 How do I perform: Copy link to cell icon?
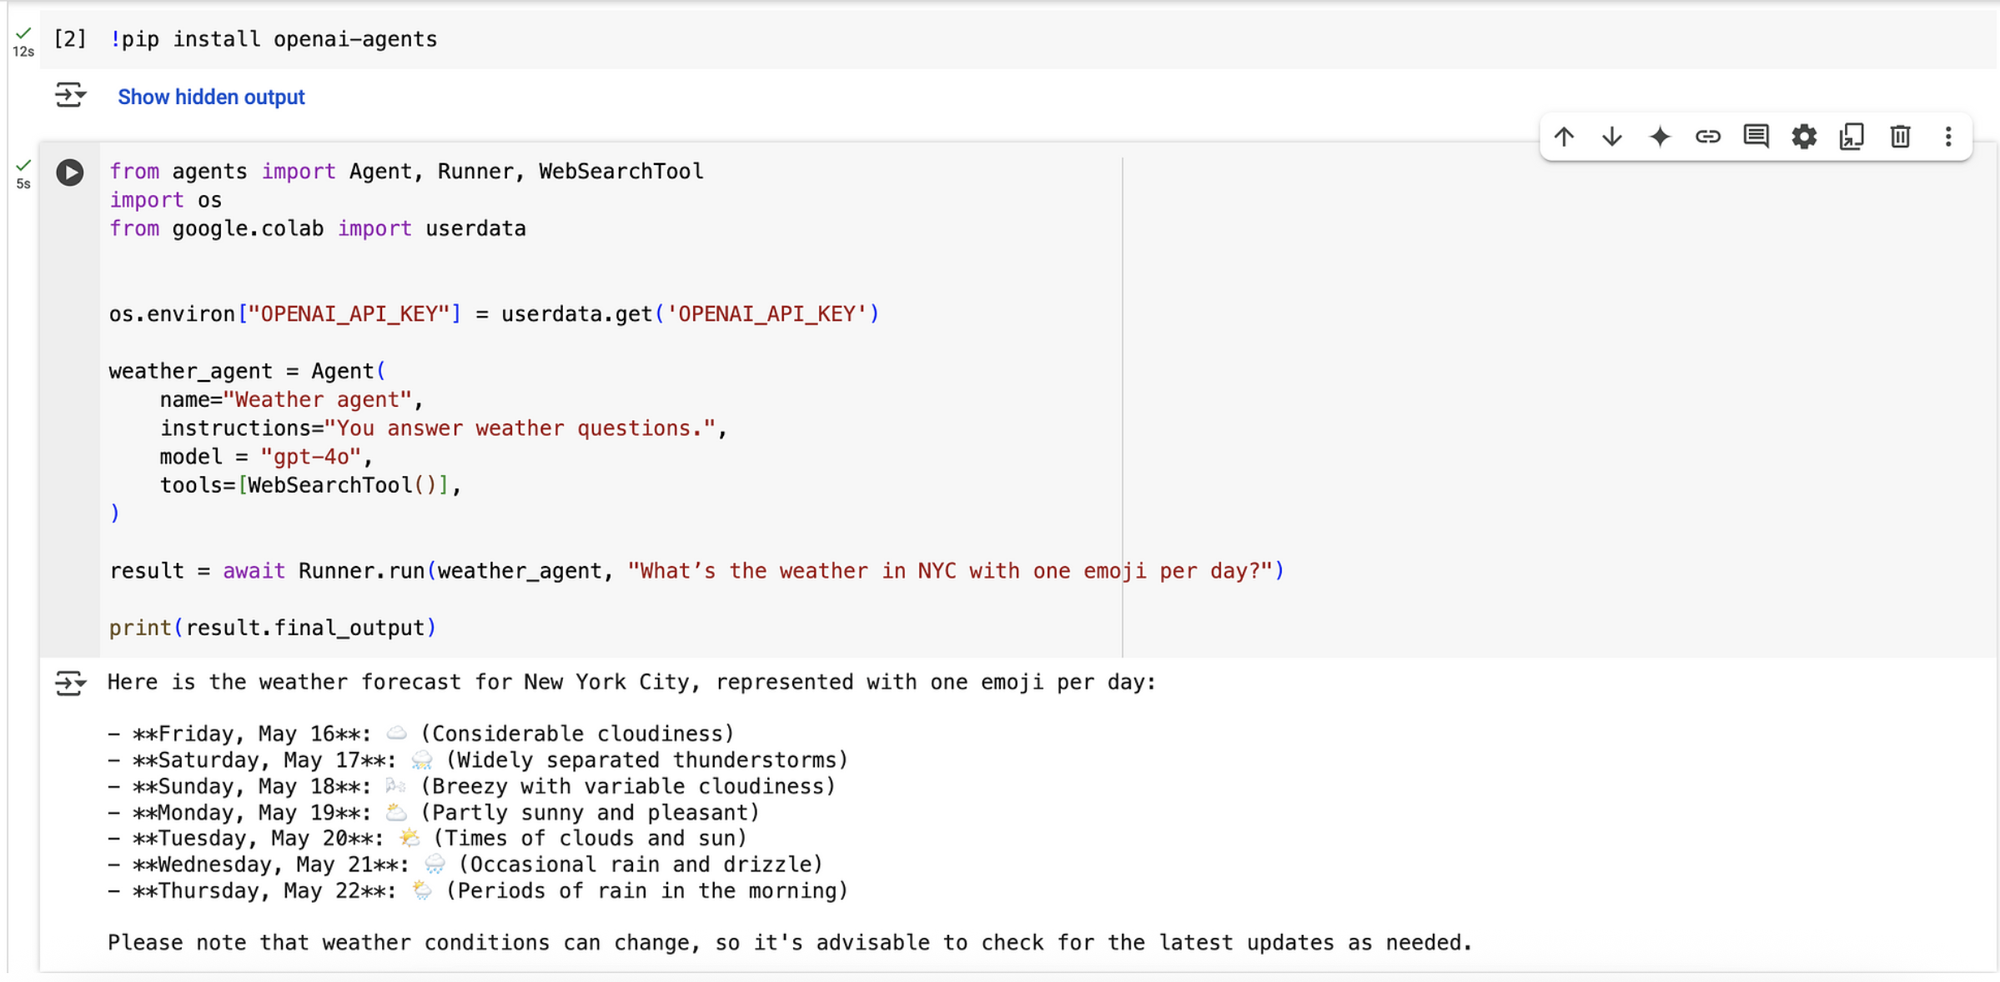click(1708, 136)
